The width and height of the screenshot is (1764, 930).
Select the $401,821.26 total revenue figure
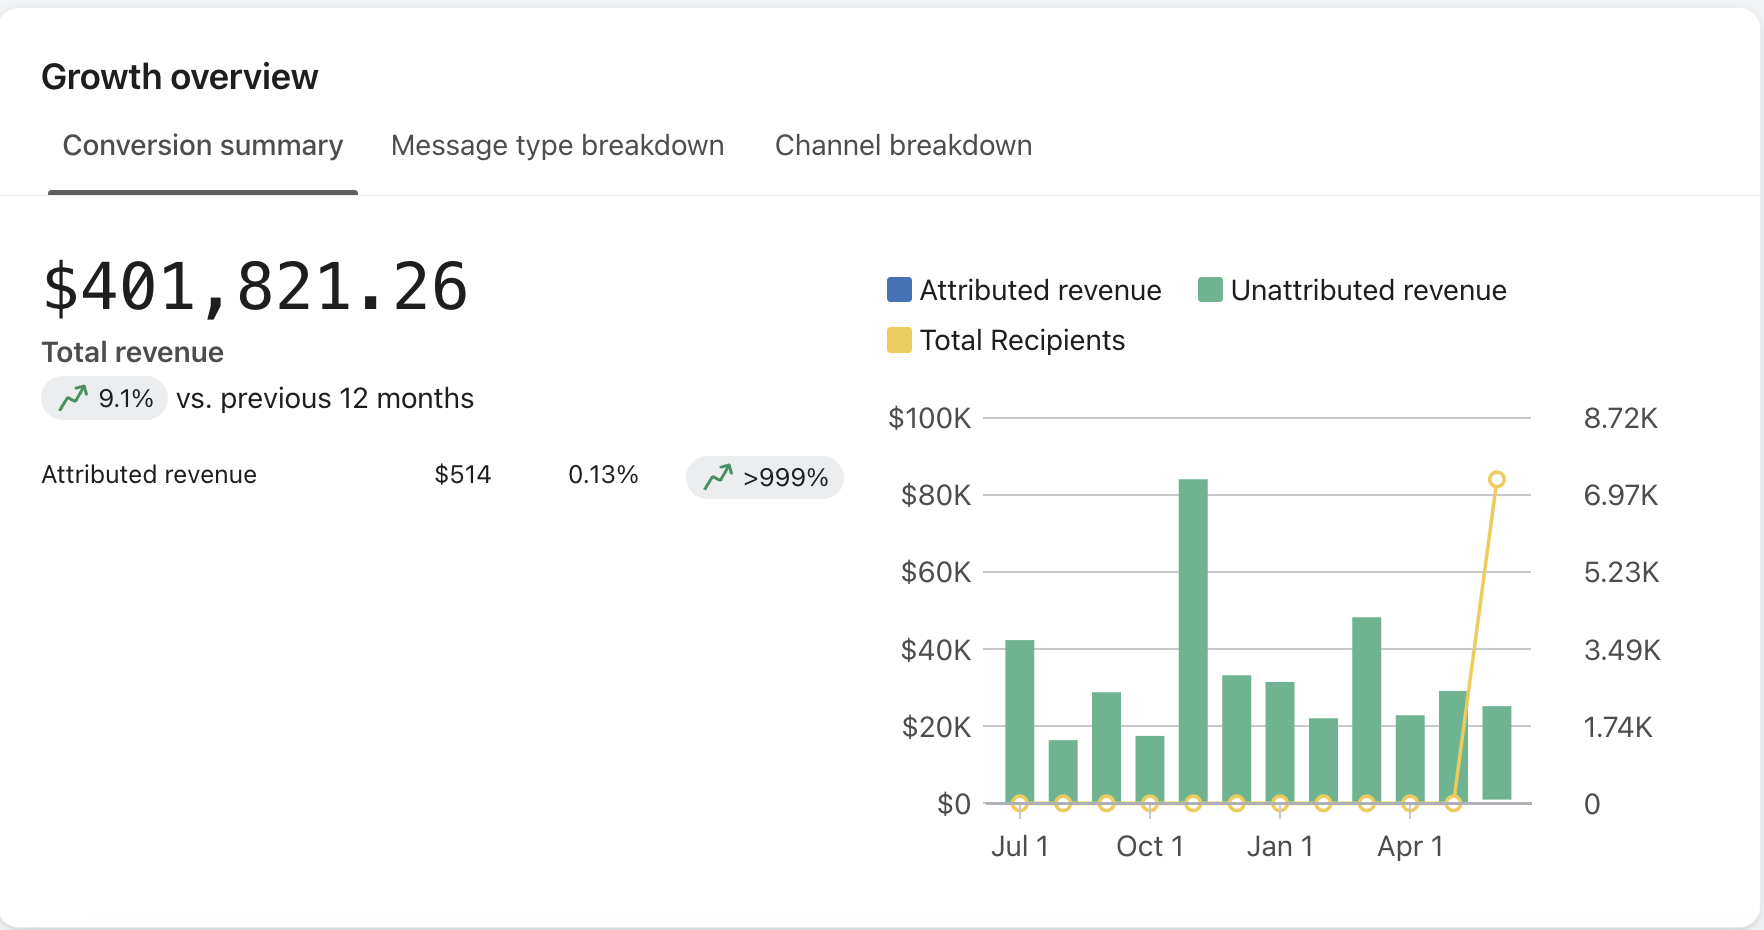click(255, 288)
